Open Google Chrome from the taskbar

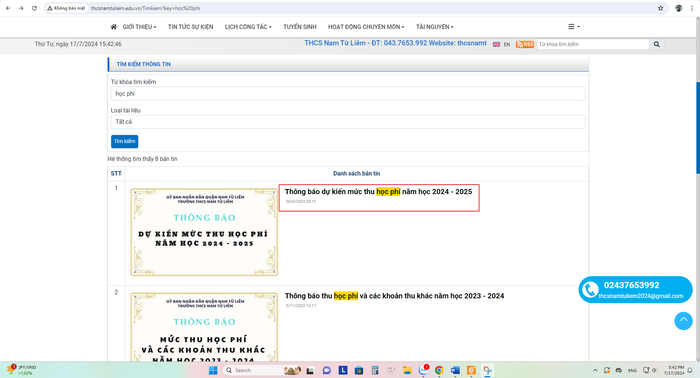pos(439,370)
